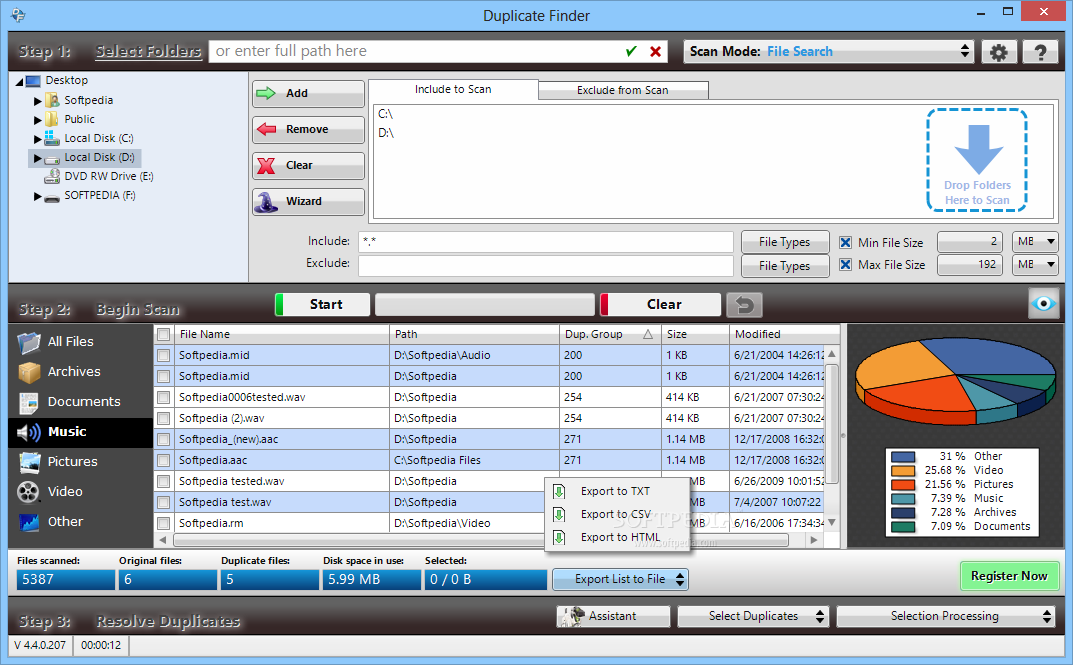This screenshot has width=1073, height=665.
Task: Select the Documents category
Action: (x=83, y=402)
